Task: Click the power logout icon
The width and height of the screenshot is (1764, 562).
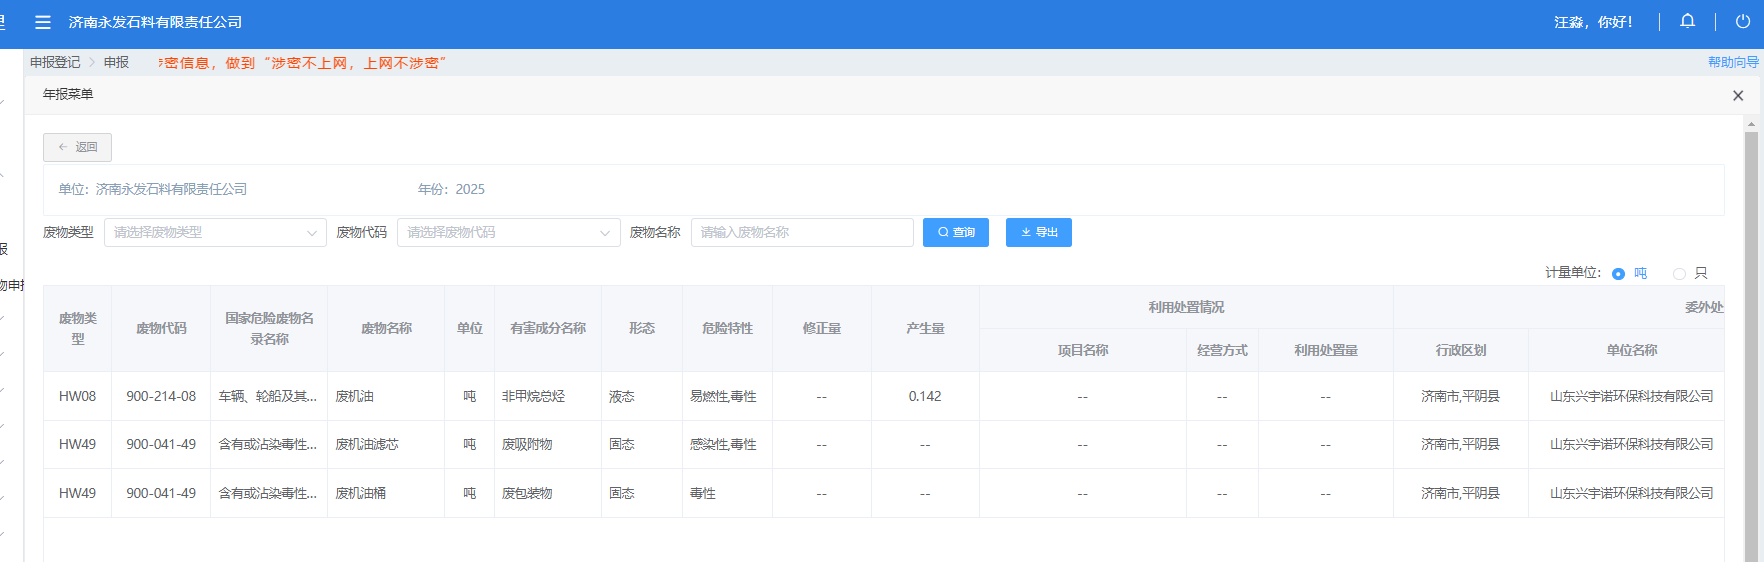Action: 1743,21
